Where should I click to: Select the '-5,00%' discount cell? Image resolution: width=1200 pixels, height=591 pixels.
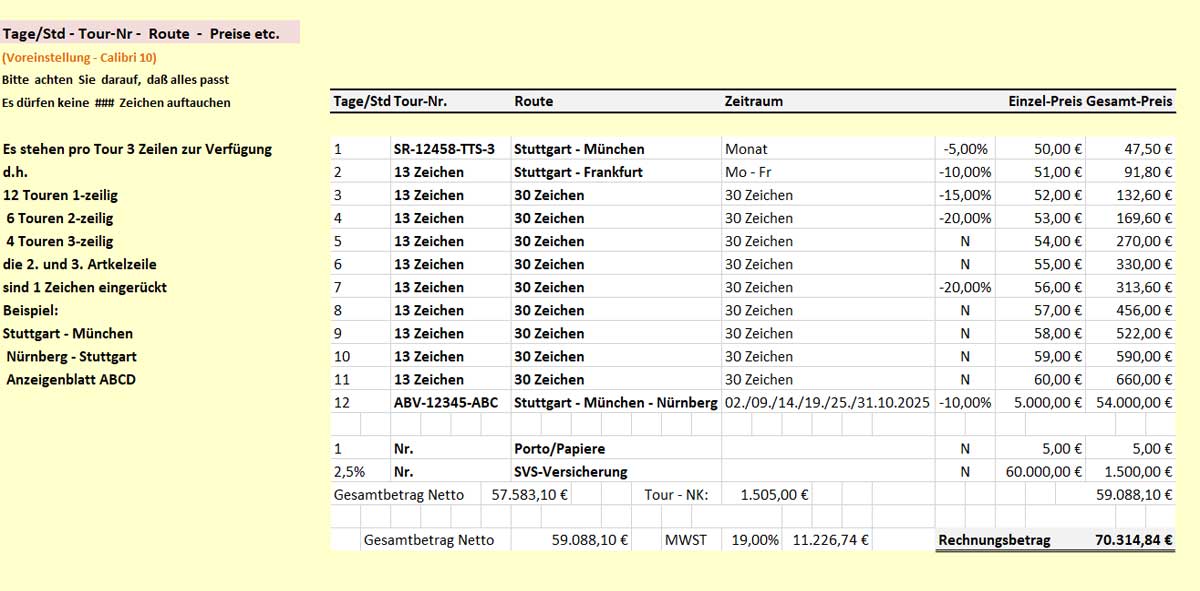point(966,149)
